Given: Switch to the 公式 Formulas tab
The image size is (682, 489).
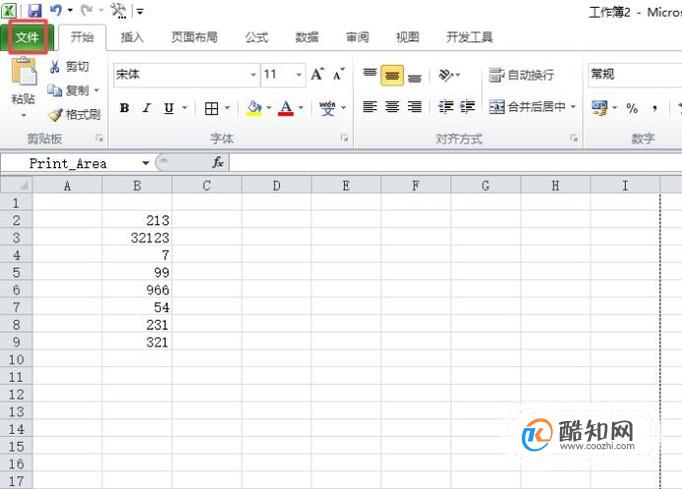Looking at the screenshot, I should pyautogui.click(x=257, y=37).
